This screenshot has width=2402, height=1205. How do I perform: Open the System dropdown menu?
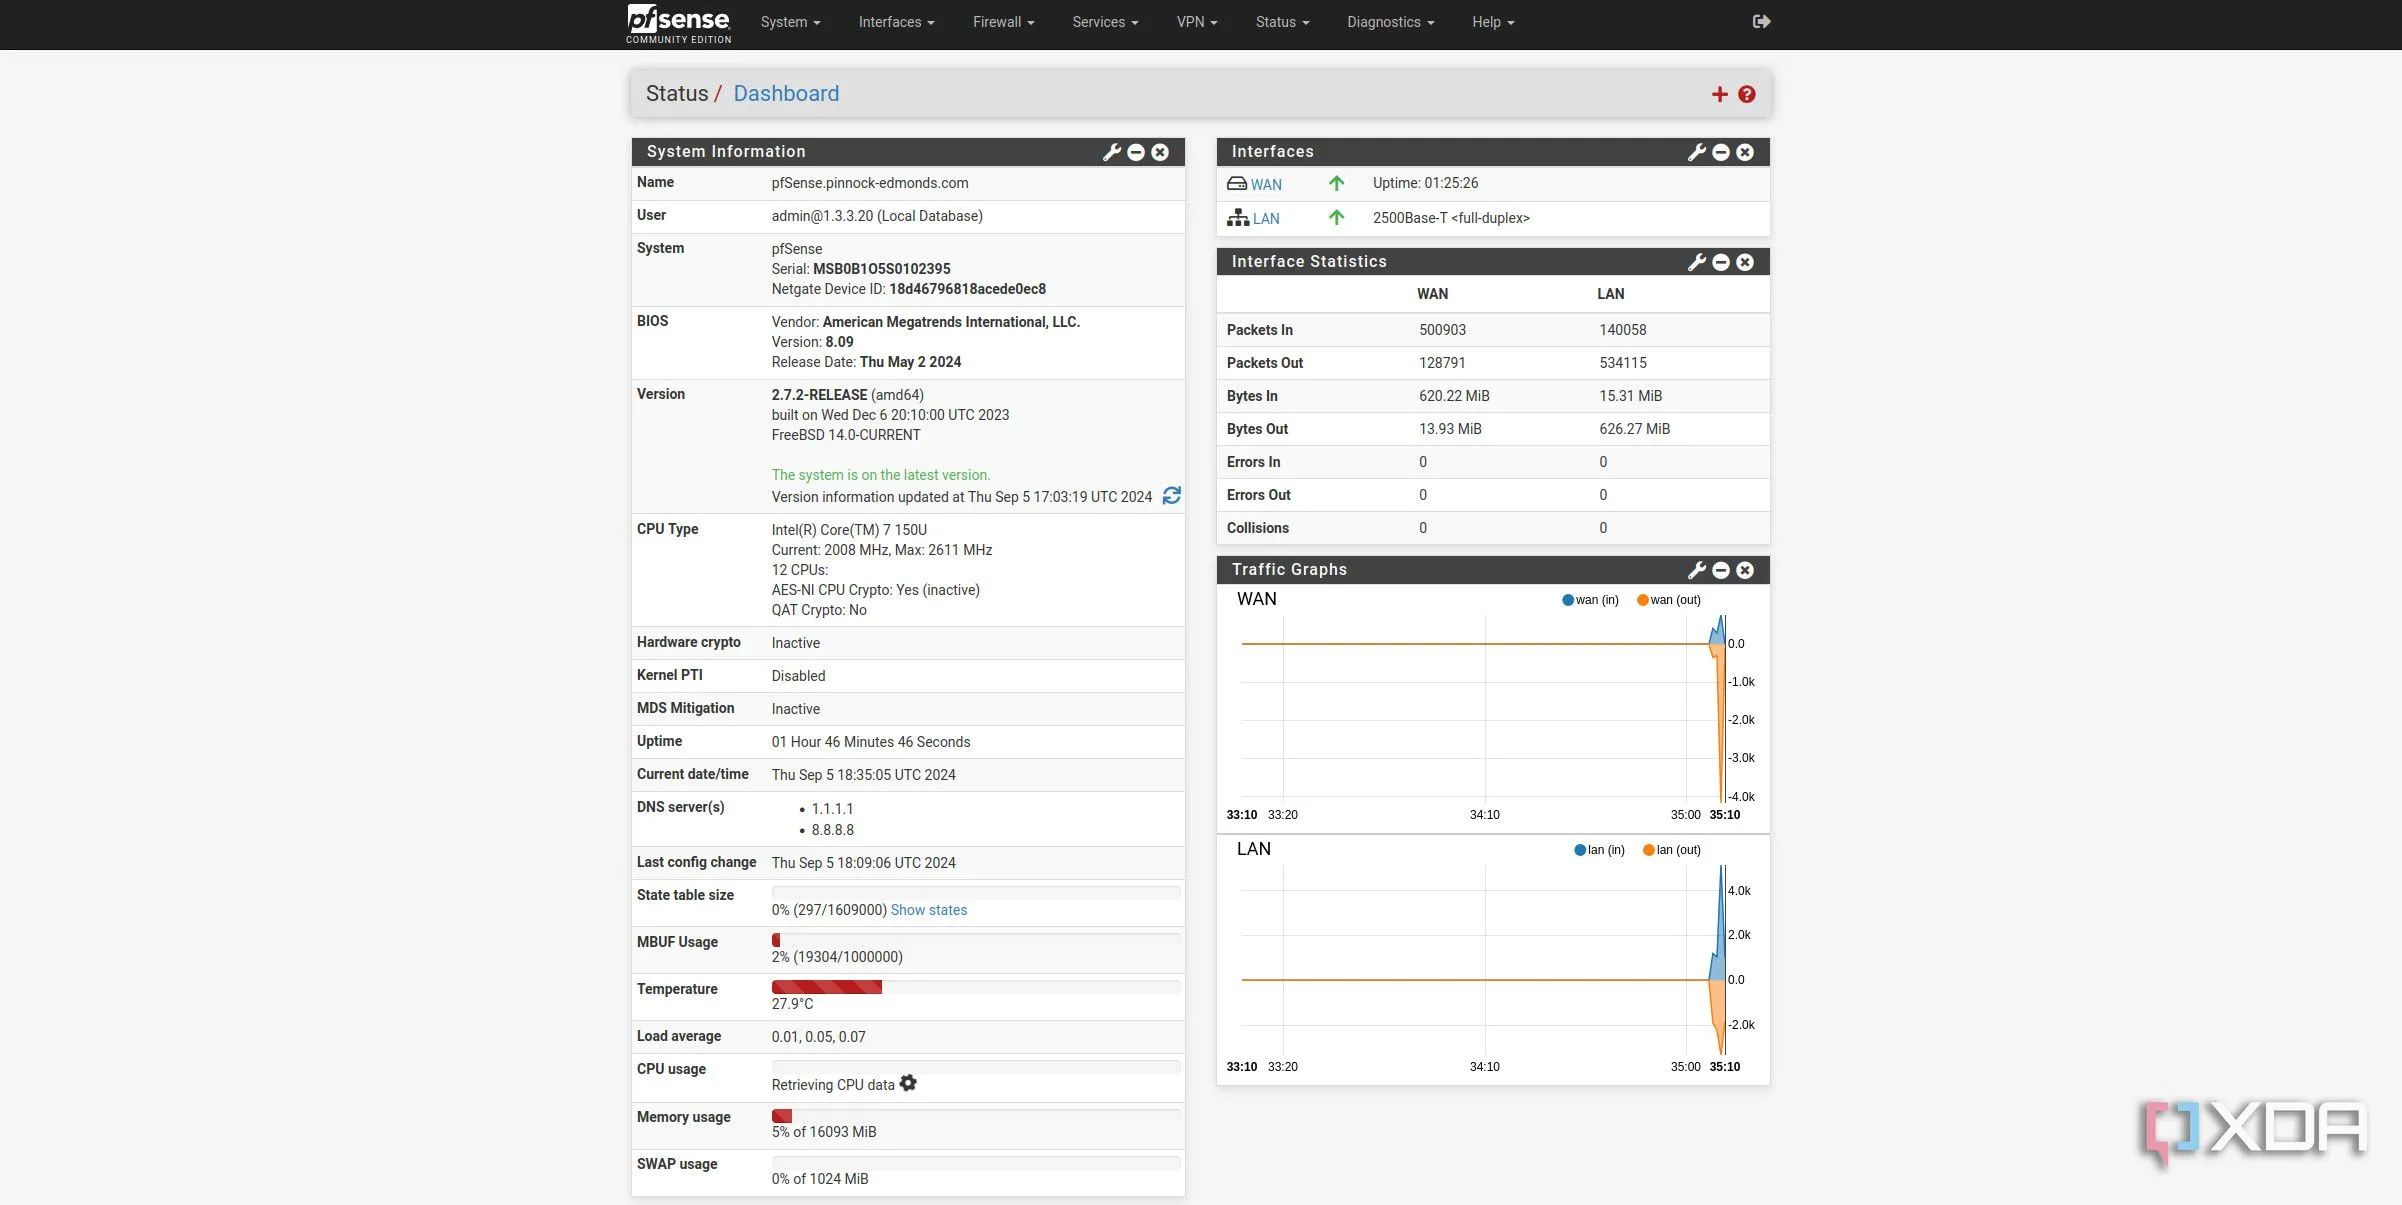(x=790, y=22)
